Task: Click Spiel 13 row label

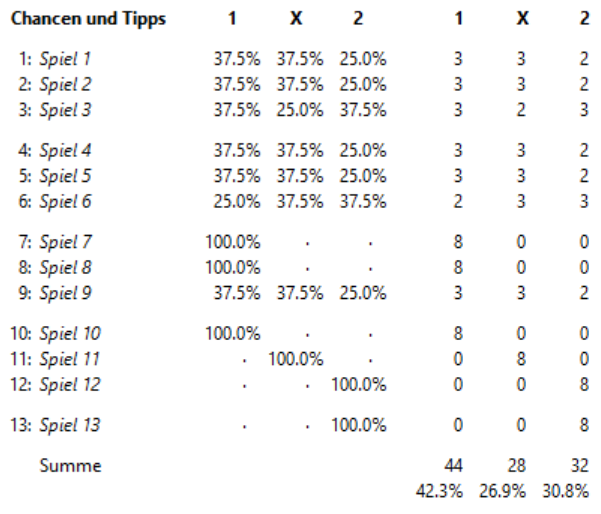Action: [x=70, y=425]
